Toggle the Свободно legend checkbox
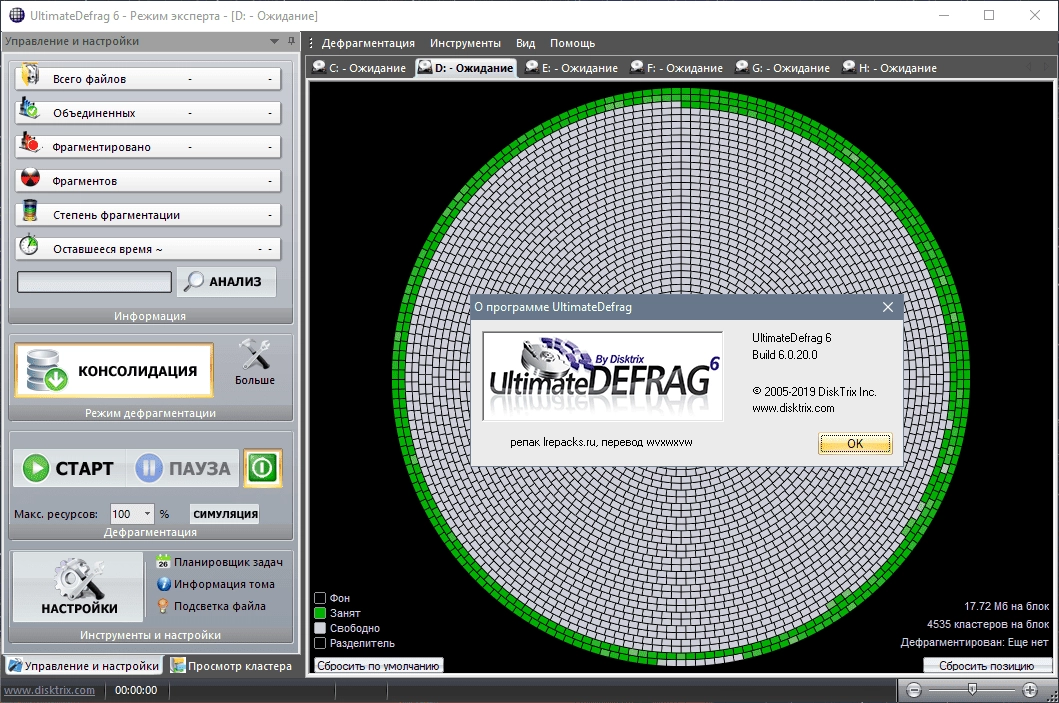Image resolution: width=1059 pixels, height=703 pixels. [x=320, y=628]
